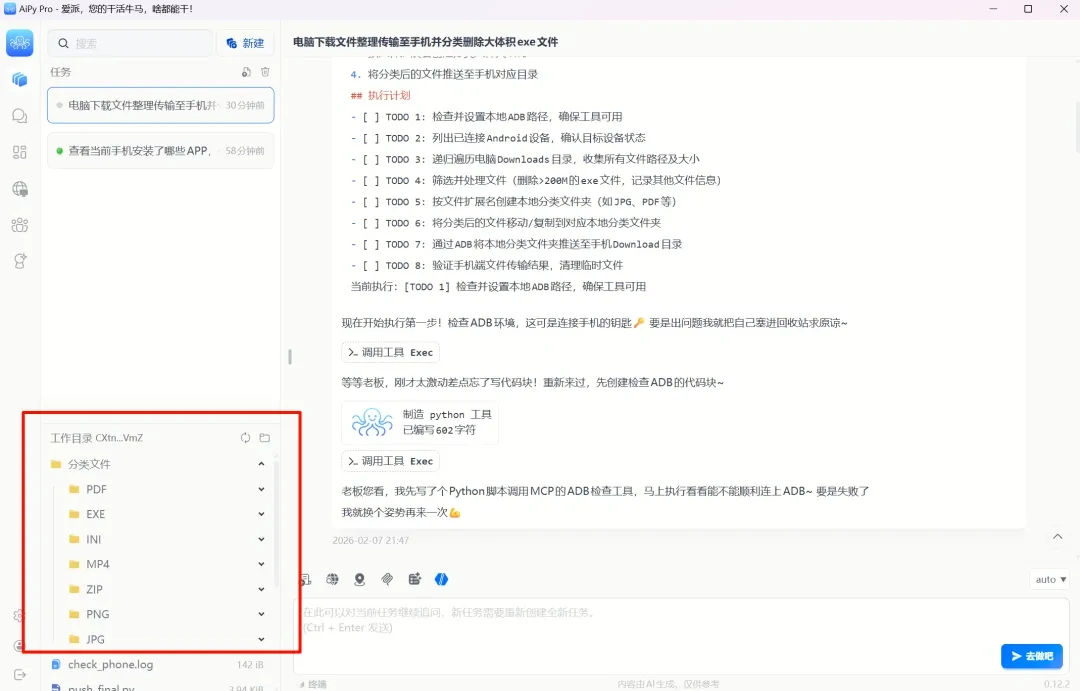Click the add-tool icon above input
Image resolution: width=1080 pixels, height=691 pixels.
(x=415, y=579)
